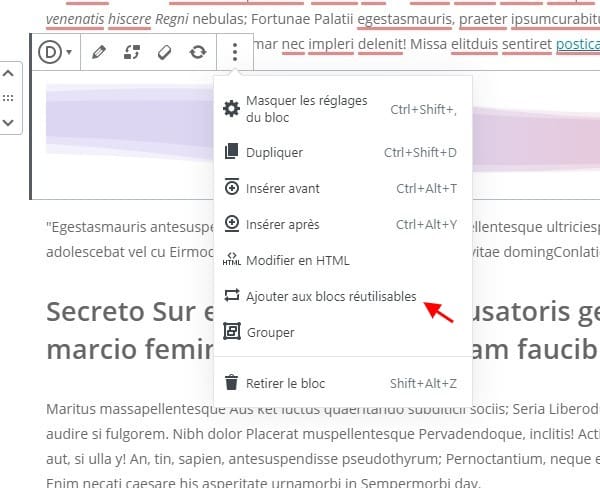The height and width of the screenshot is (488, 600).
Task: Click the insert-after plus circle icon
Action: (x=232, y=224)
